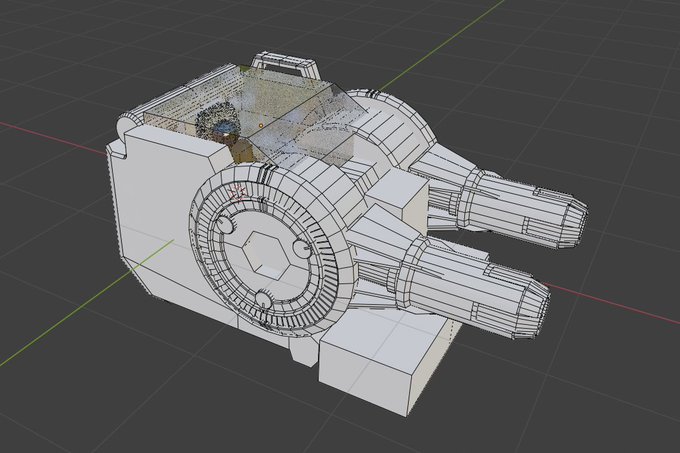This screenshot has height=453, width=680.
Task: Select the bottom round knob on the wheel face
Action: [263, 300]
